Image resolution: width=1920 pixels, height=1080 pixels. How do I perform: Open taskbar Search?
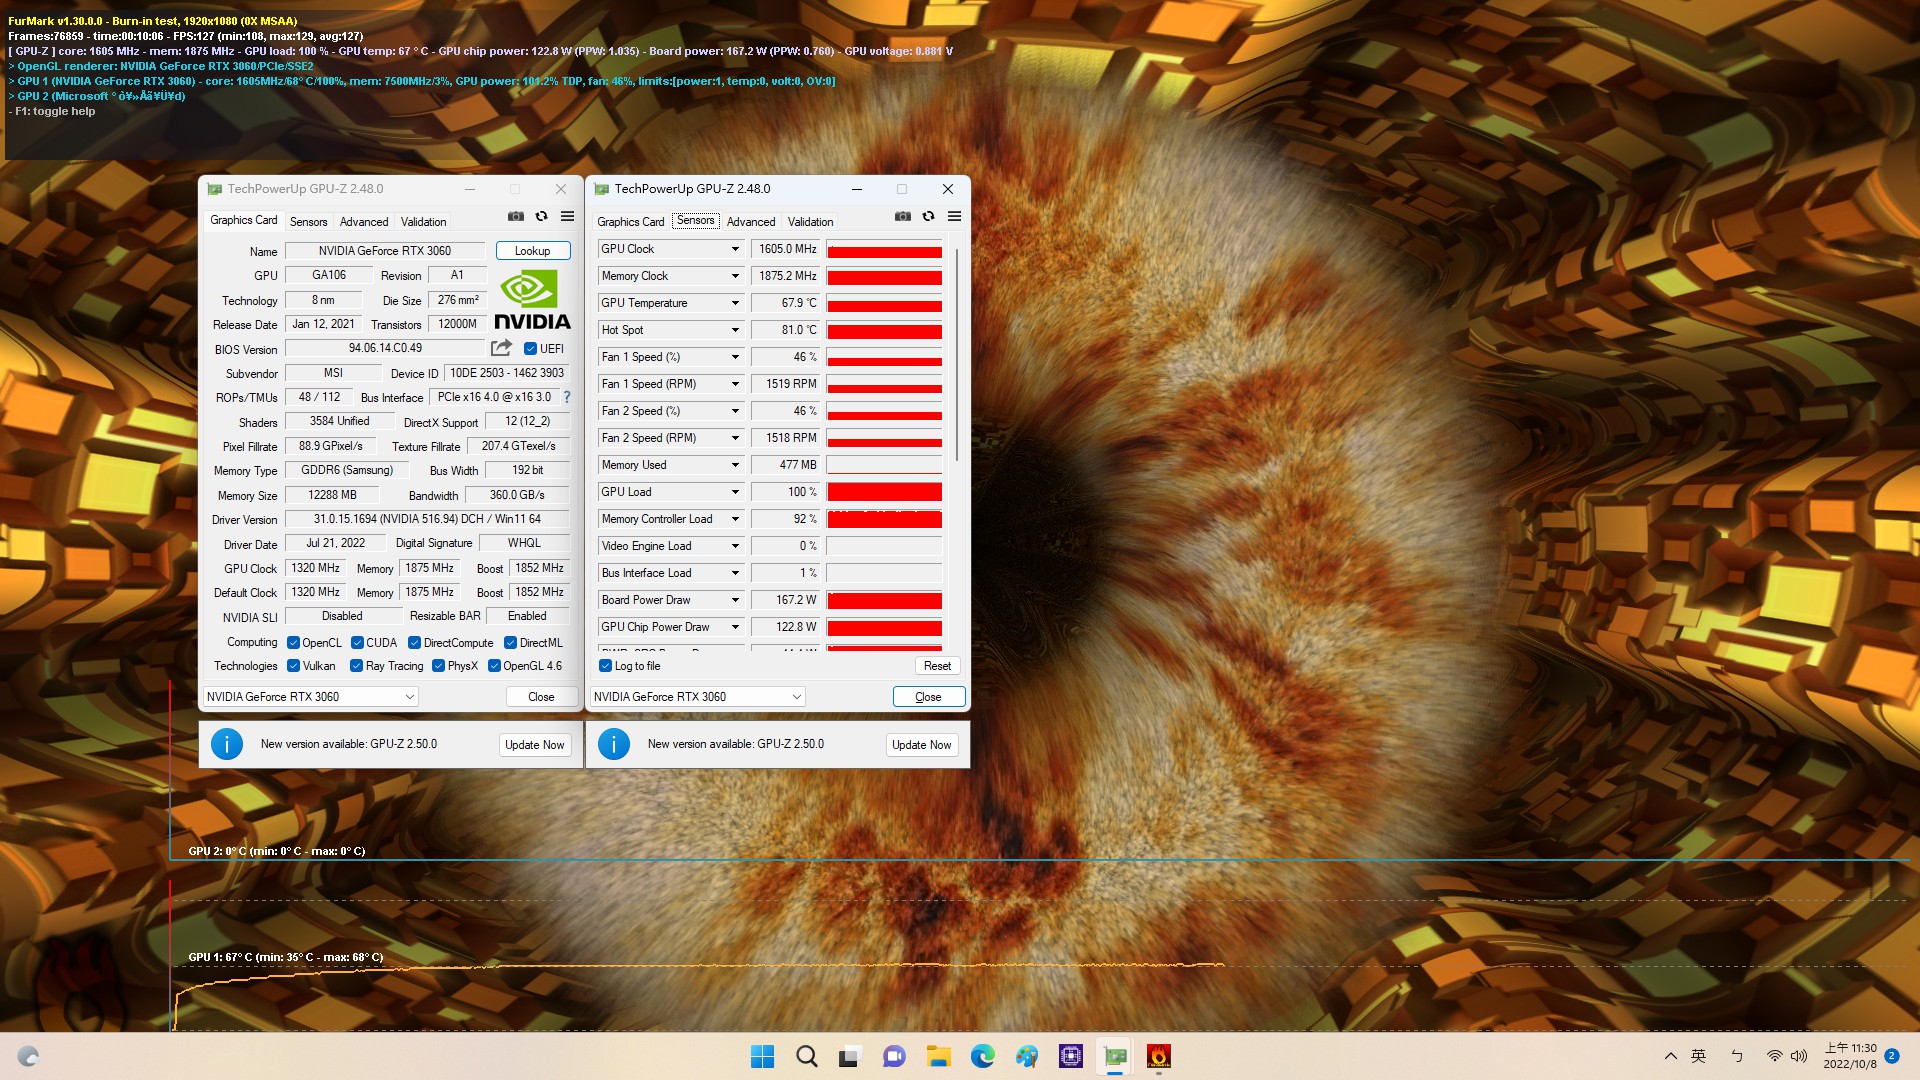click(x=806, y=1056)
